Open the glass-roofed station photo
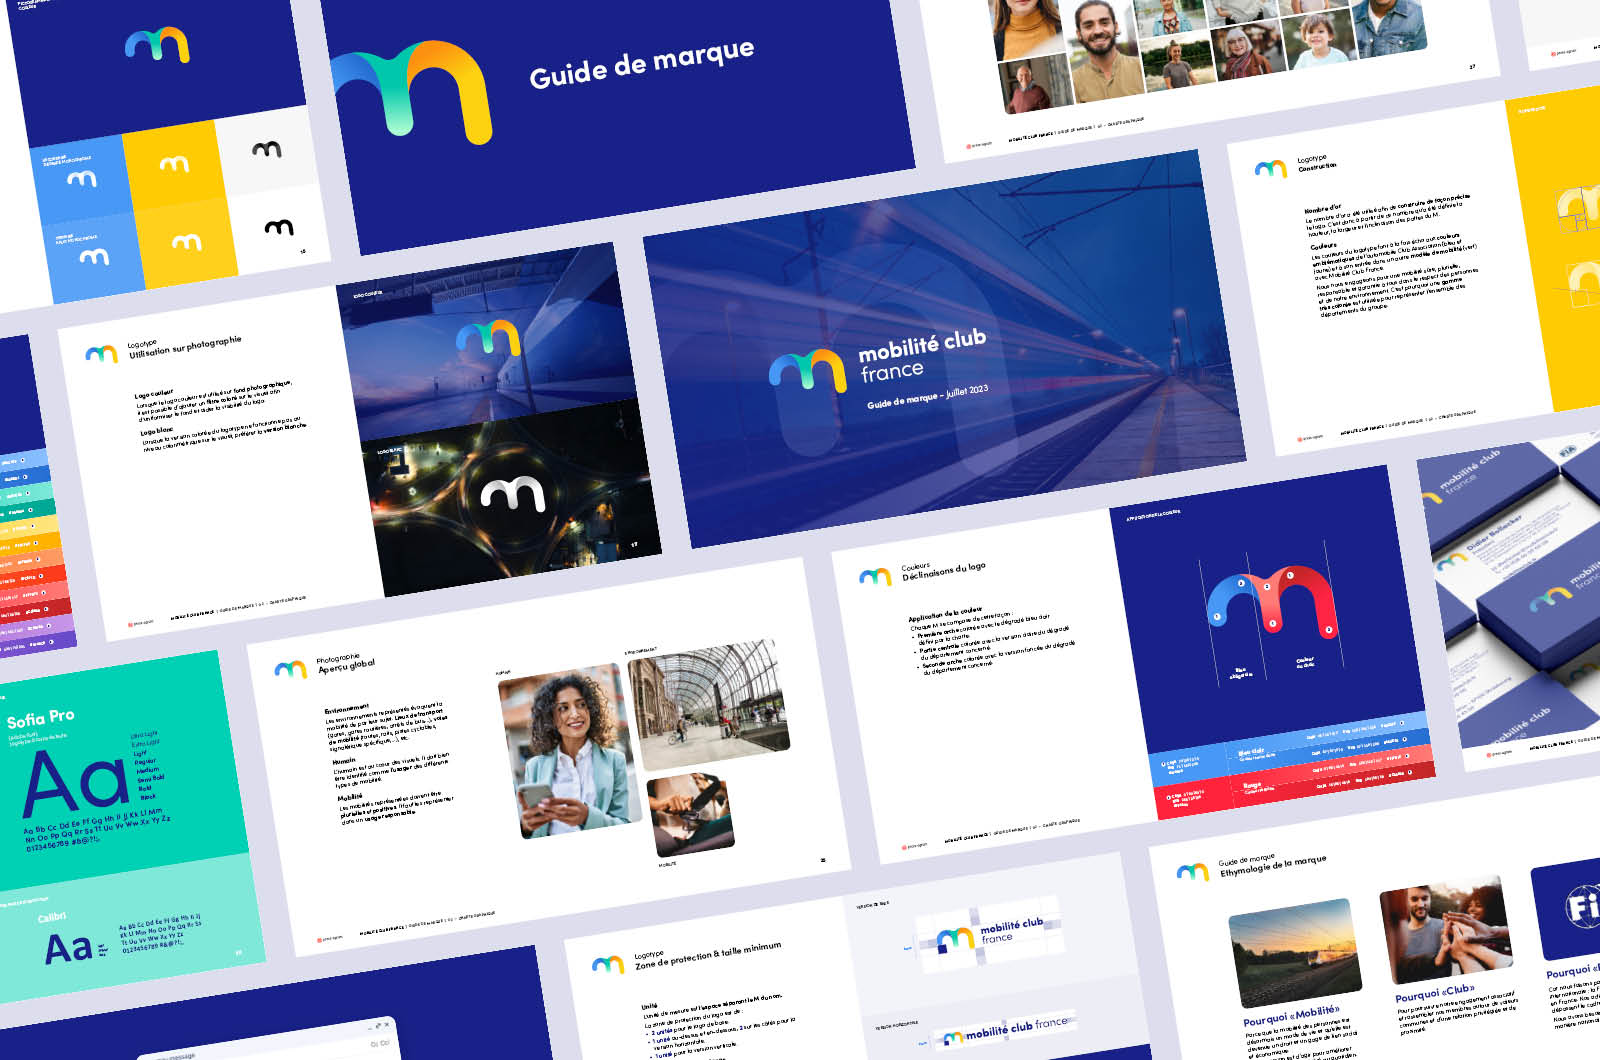 pos(709,706)
